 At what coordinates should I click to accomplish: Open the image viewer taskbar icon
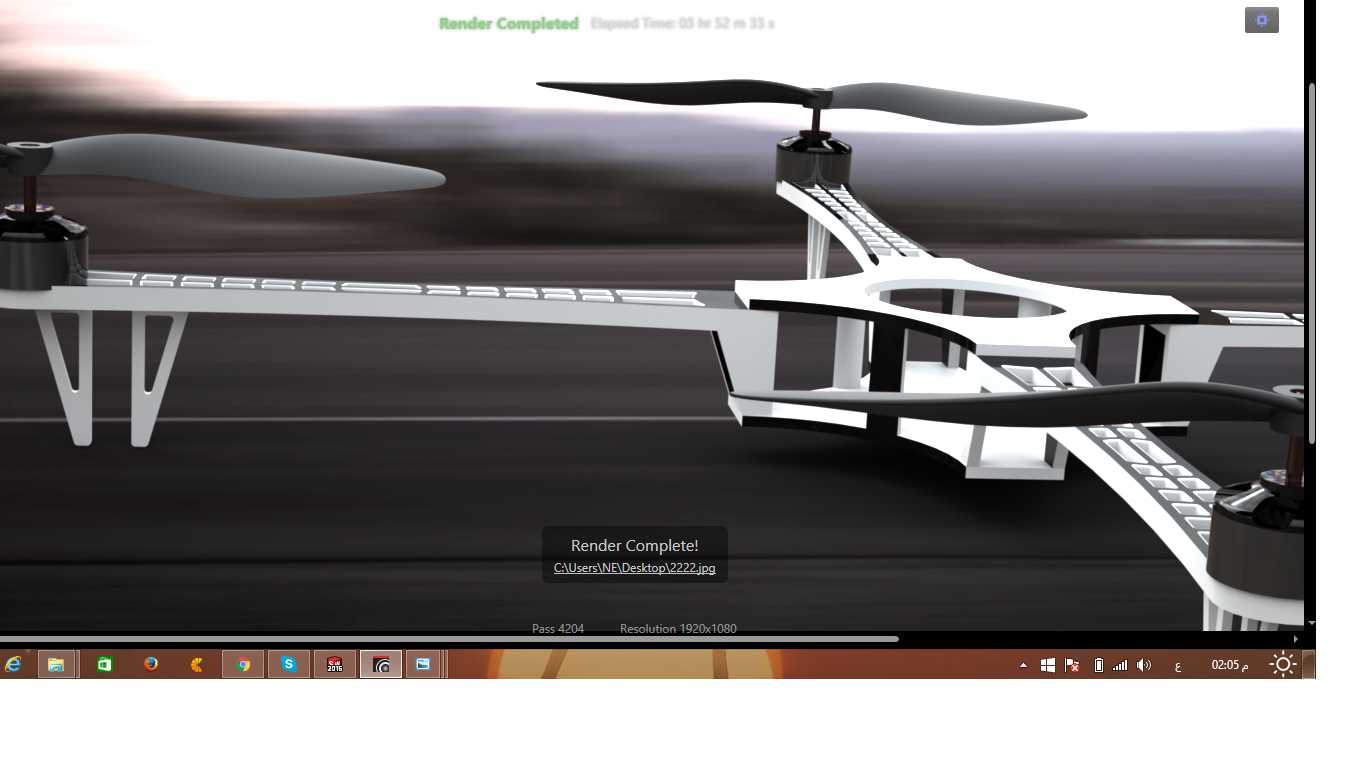(424, 664)
